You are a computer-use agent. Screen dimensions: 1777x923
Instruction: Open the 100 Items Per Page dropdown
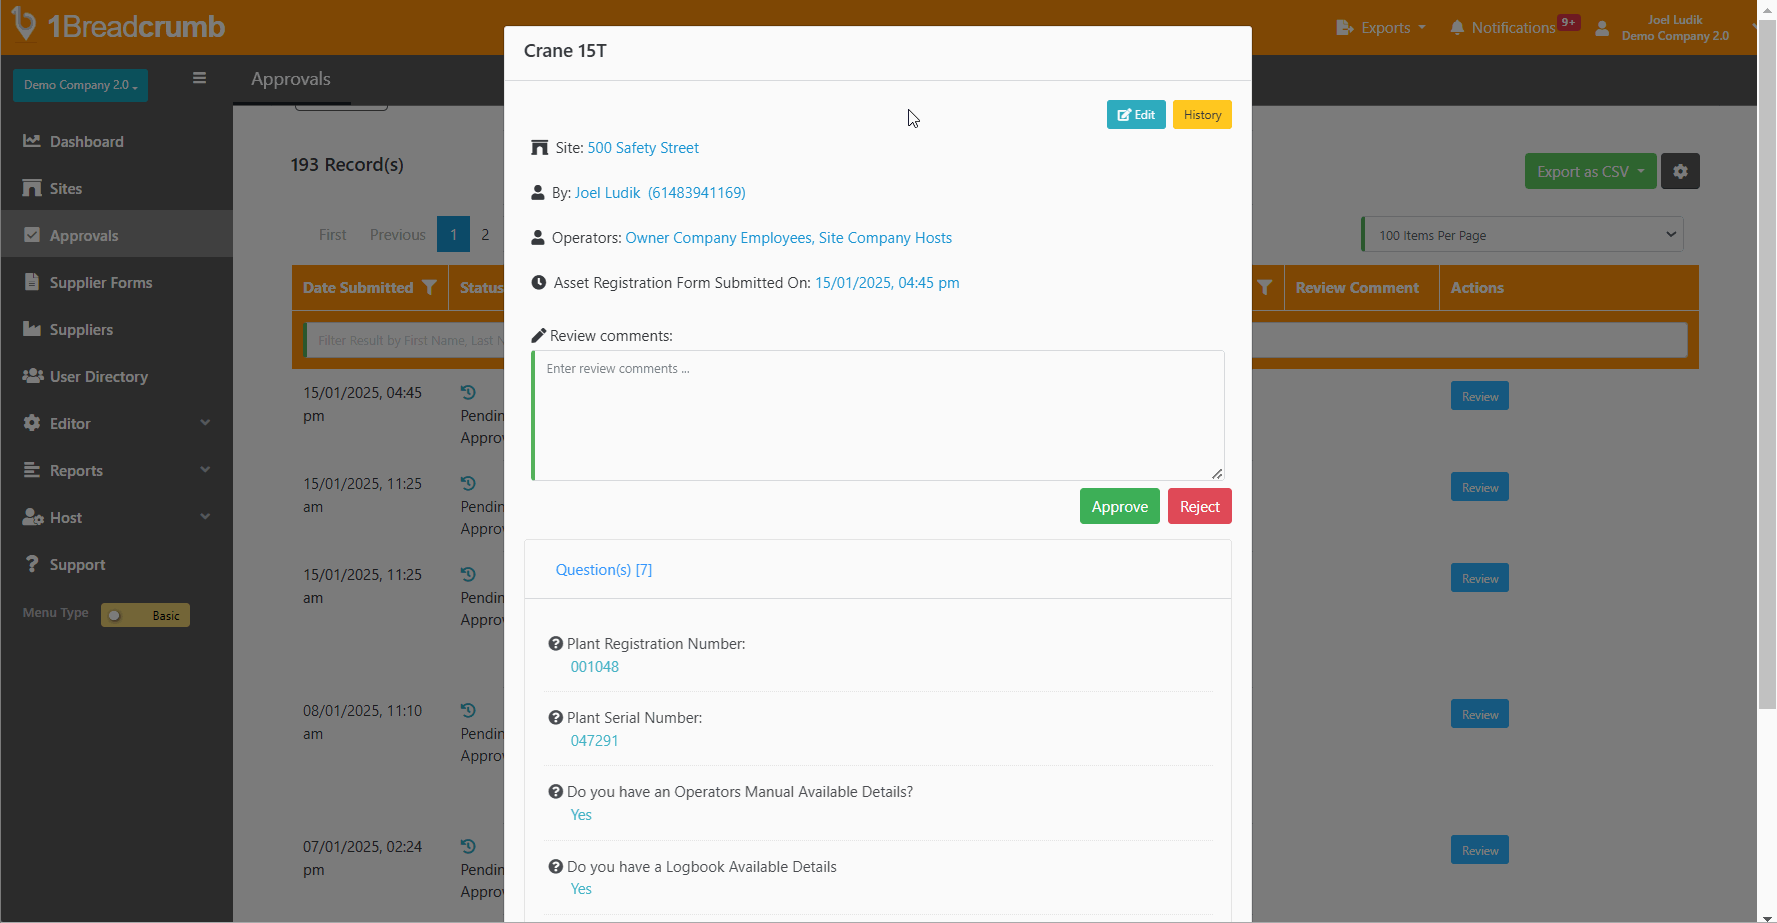click(1523, 235)
